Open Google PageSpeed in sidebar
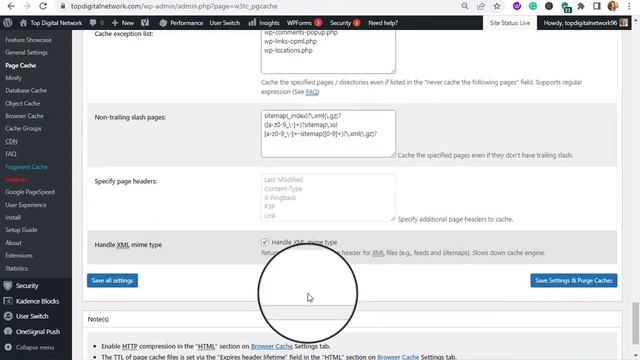 tap(30, 192)
